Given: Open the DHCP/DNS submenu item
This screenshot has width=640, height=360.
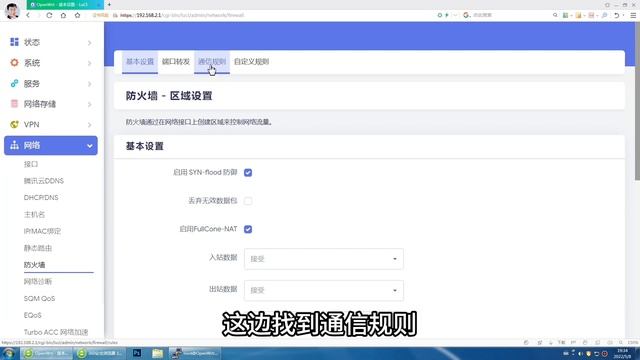Looking at the screenshot, I should pyautogui.click(x=41, y=198).
